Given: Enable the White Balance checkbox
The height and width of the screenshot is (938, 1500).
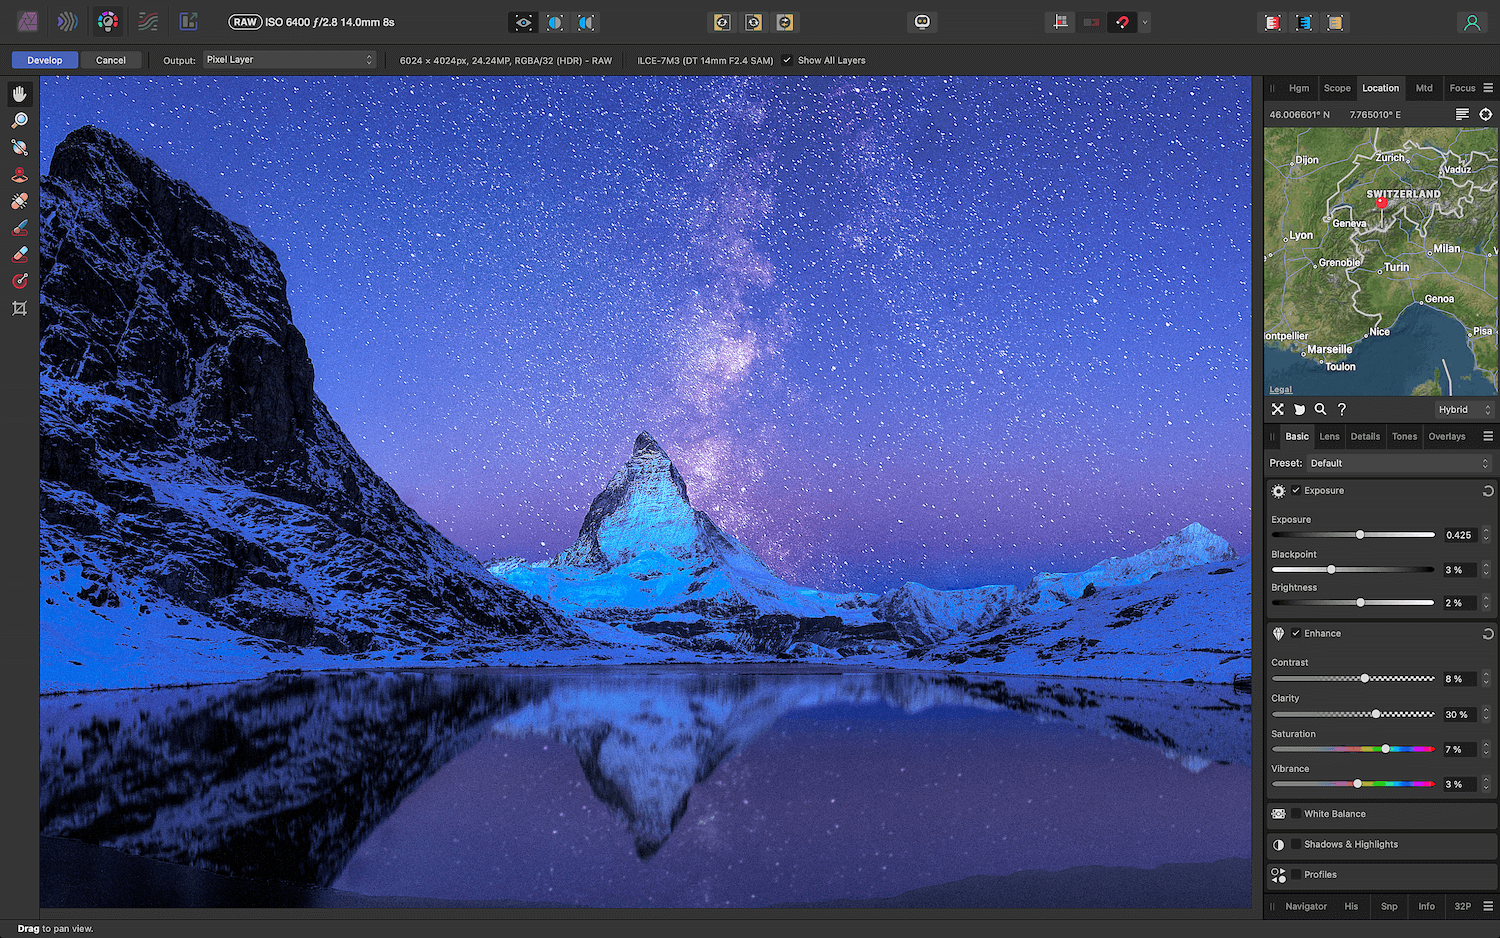Looking at the screenshot, I should 1296,814.
